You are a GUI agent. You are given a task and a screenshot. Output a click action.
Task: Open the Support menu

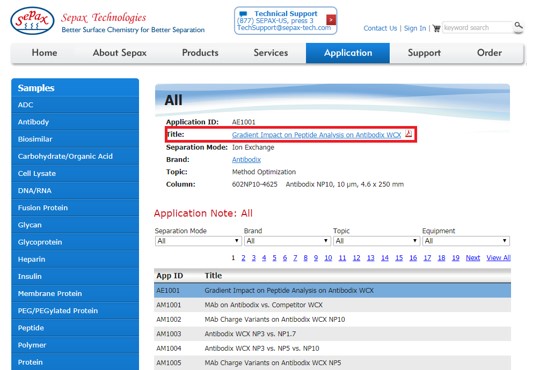pyautogui.click(x=424, y=53)
